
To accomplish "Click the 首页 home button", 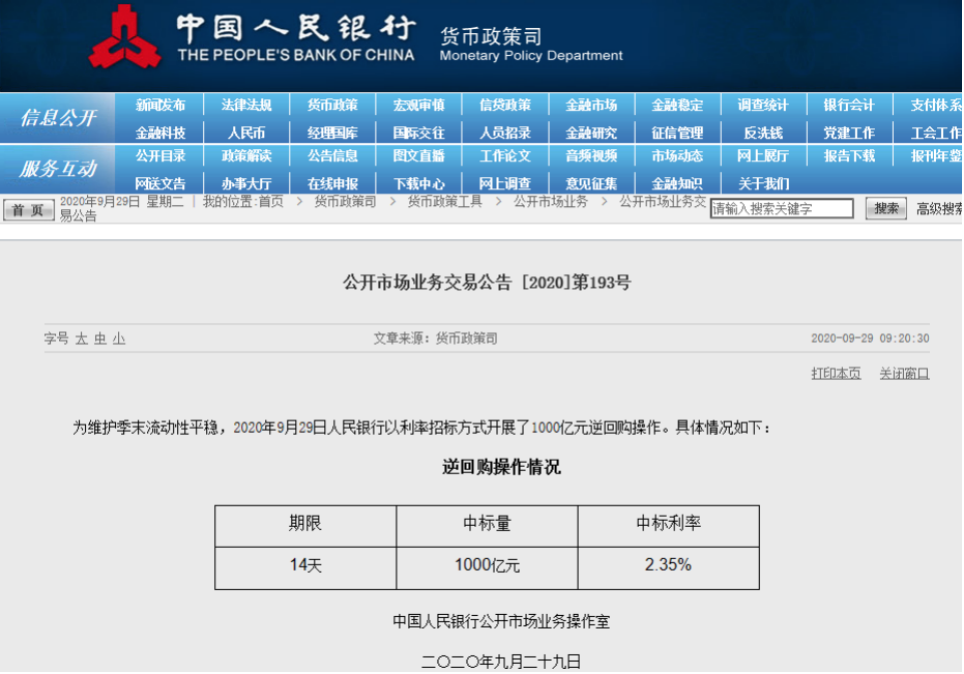I will pyautogui.click(x=28, y=210).
